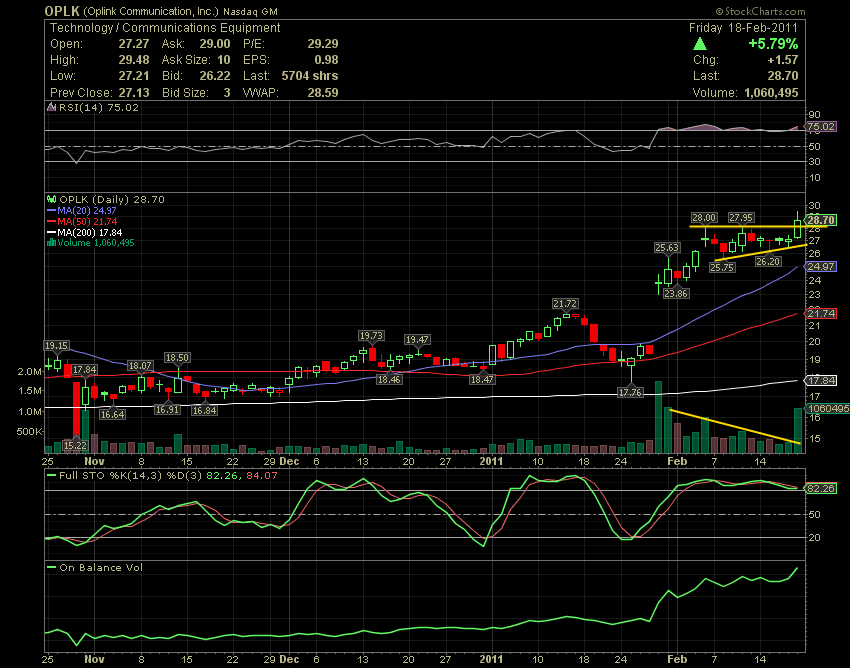Click the blue 24.97 MA tag on axis
The height and width of the screenshot is (668, 850).
tap(821, 267)
